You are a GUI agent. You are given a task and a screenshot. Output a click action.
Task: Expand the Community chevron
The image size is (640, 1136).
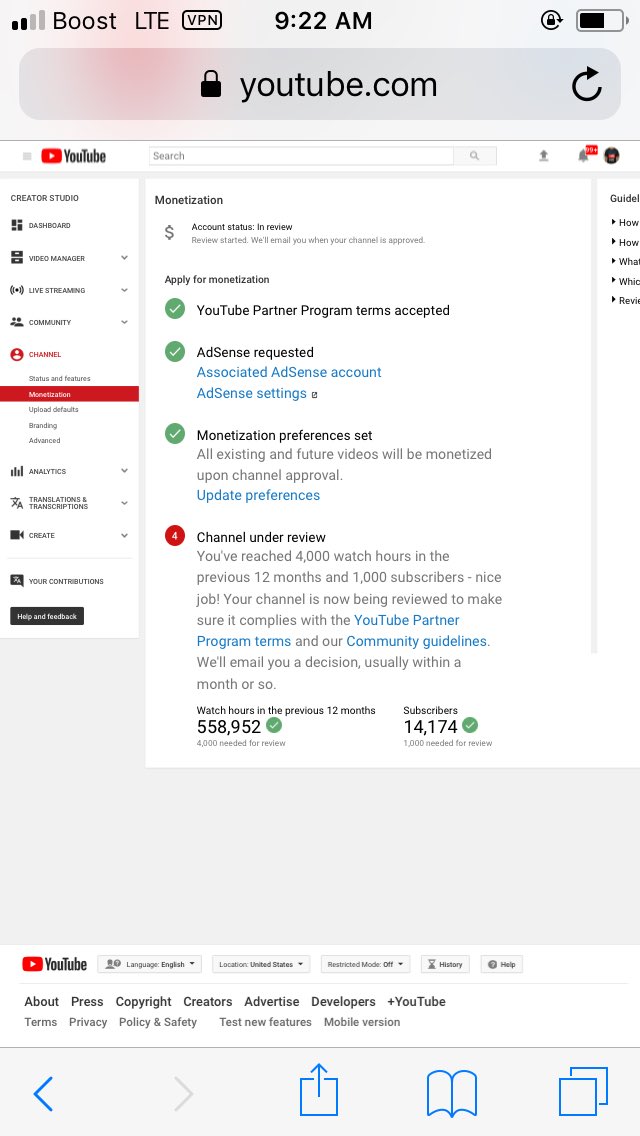tap(125, 322)
